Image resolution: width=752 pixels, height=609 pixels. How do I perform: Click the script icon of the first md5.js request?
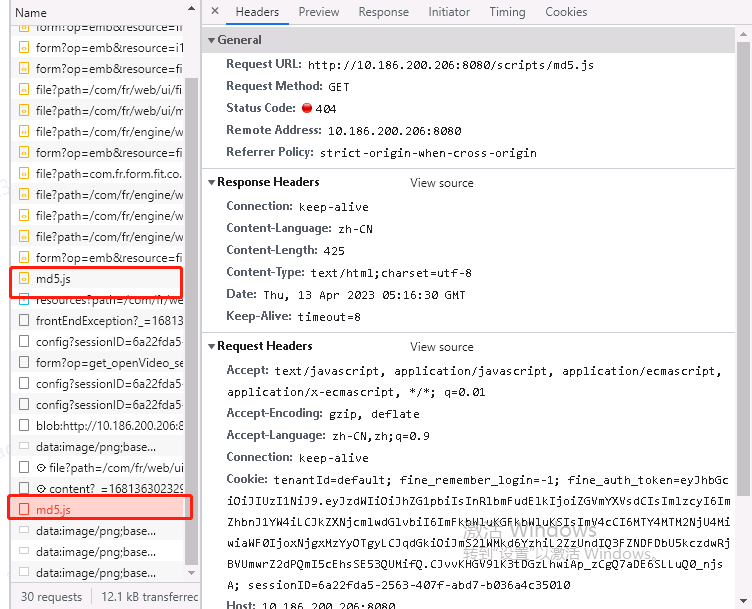(x=25, y=279)
